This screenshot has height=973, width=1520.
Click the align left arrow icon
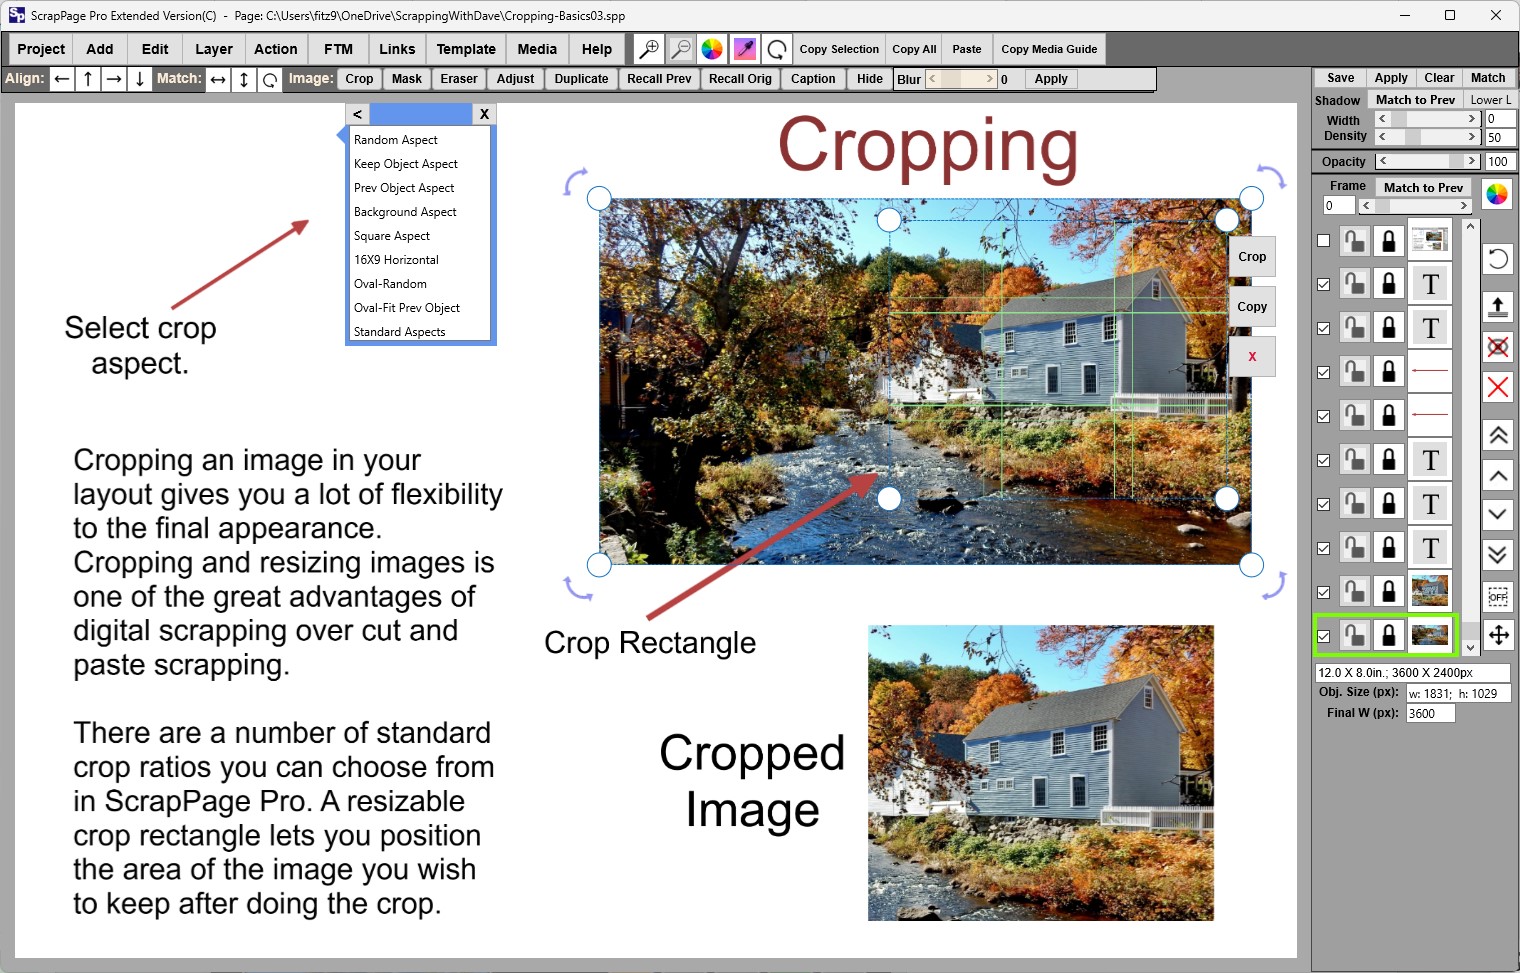coord(62,79)
